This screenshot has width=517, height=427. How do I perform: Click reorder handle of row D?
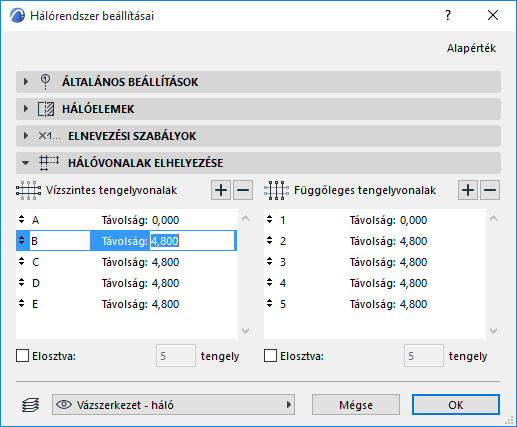22,282
